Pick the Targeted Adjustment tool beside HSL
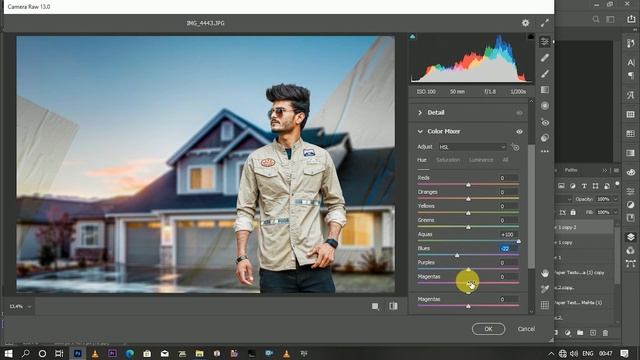 515,147
